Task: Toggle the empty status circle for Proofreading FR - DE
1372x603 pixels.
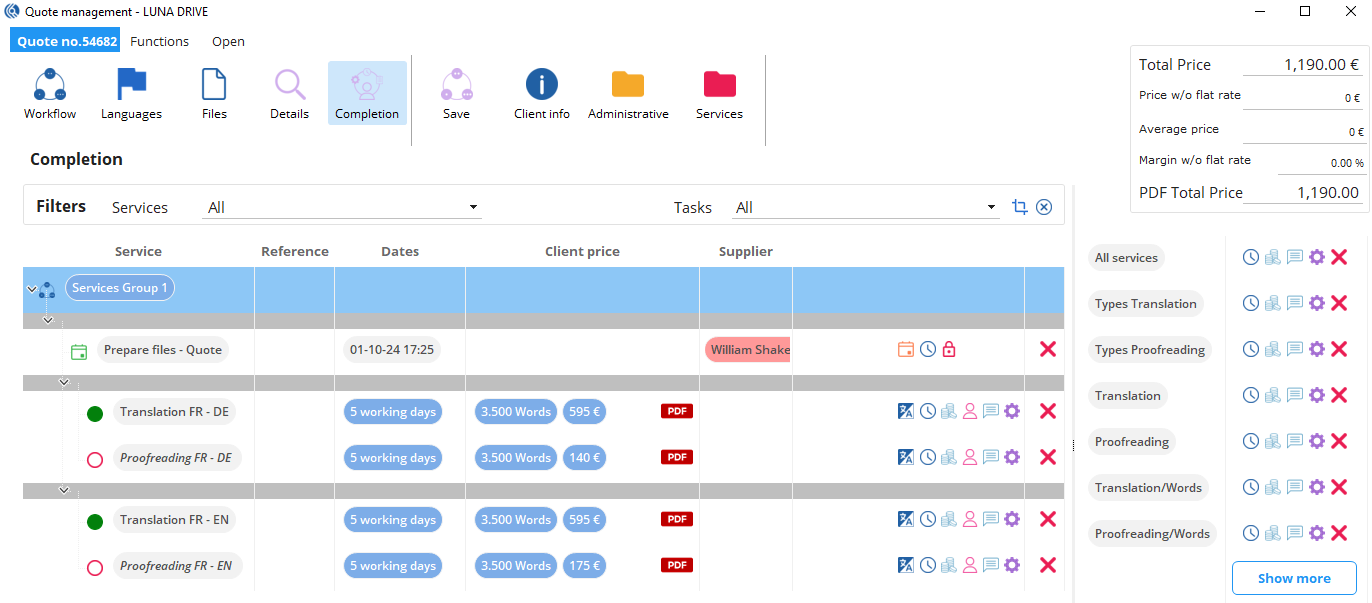Action: [95, 459]
